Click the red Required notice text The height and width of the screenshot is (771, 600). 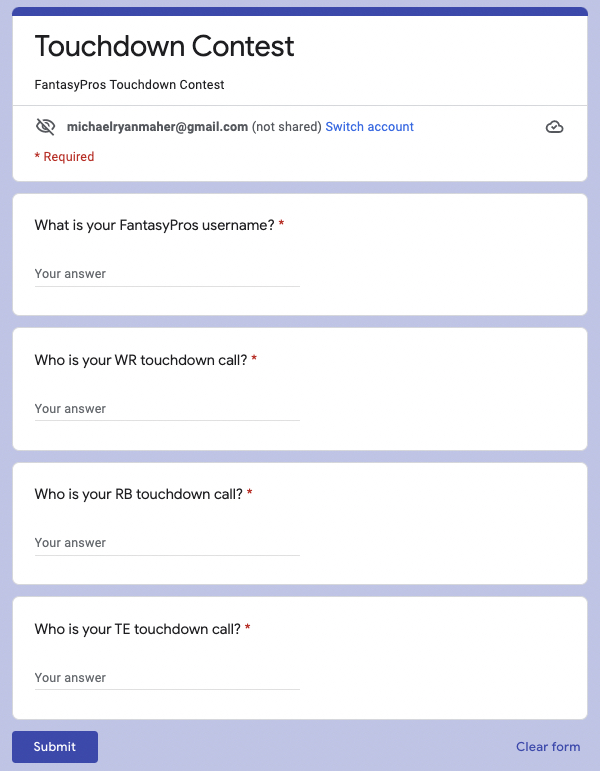point(65,157)
